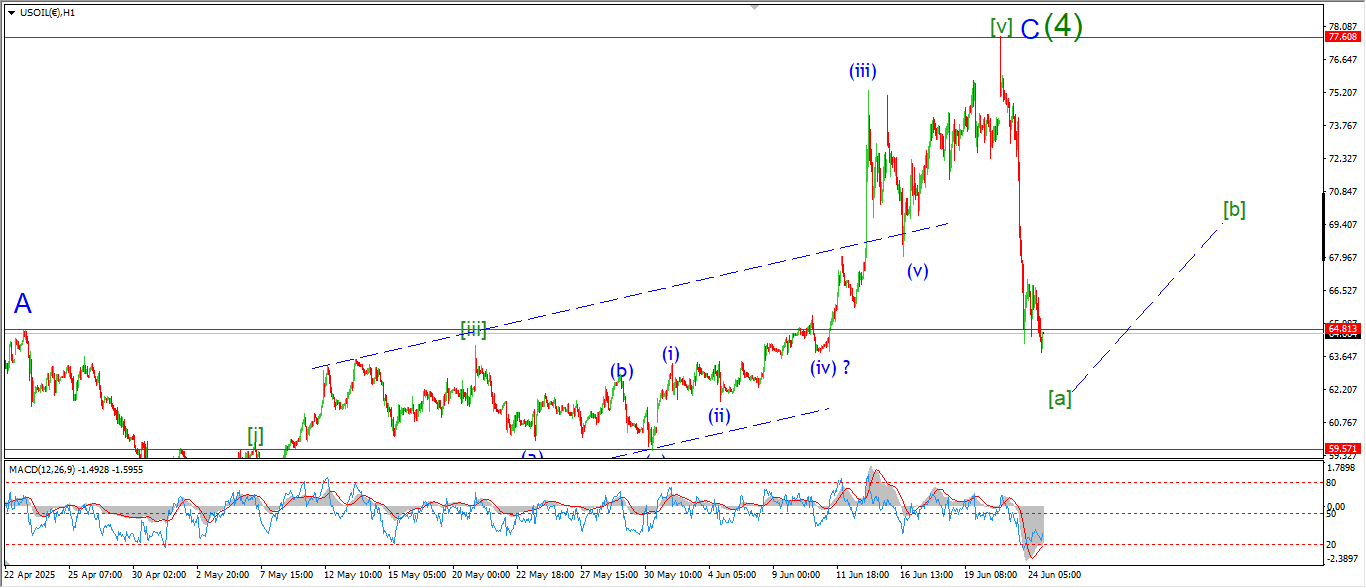Select the green (4) wave label
The height and width of the screenshot is (588, 1366).
(x=1063, y=25)
